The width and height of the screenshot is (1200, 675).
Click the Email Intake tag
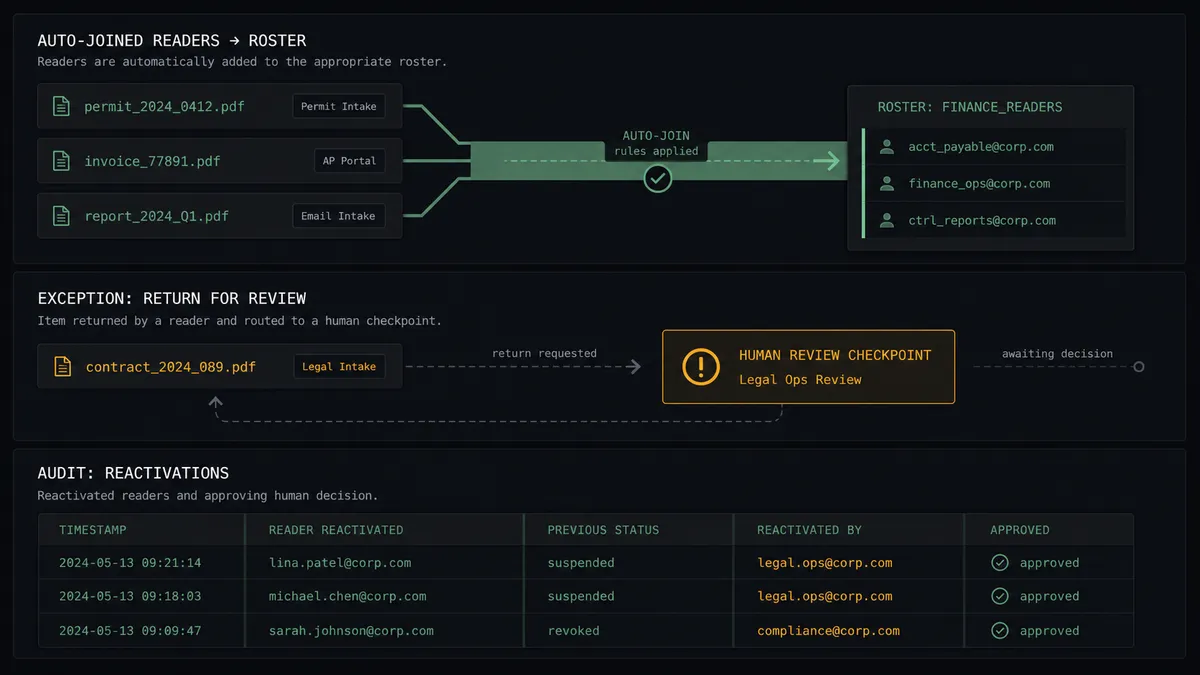coord(339,216)
